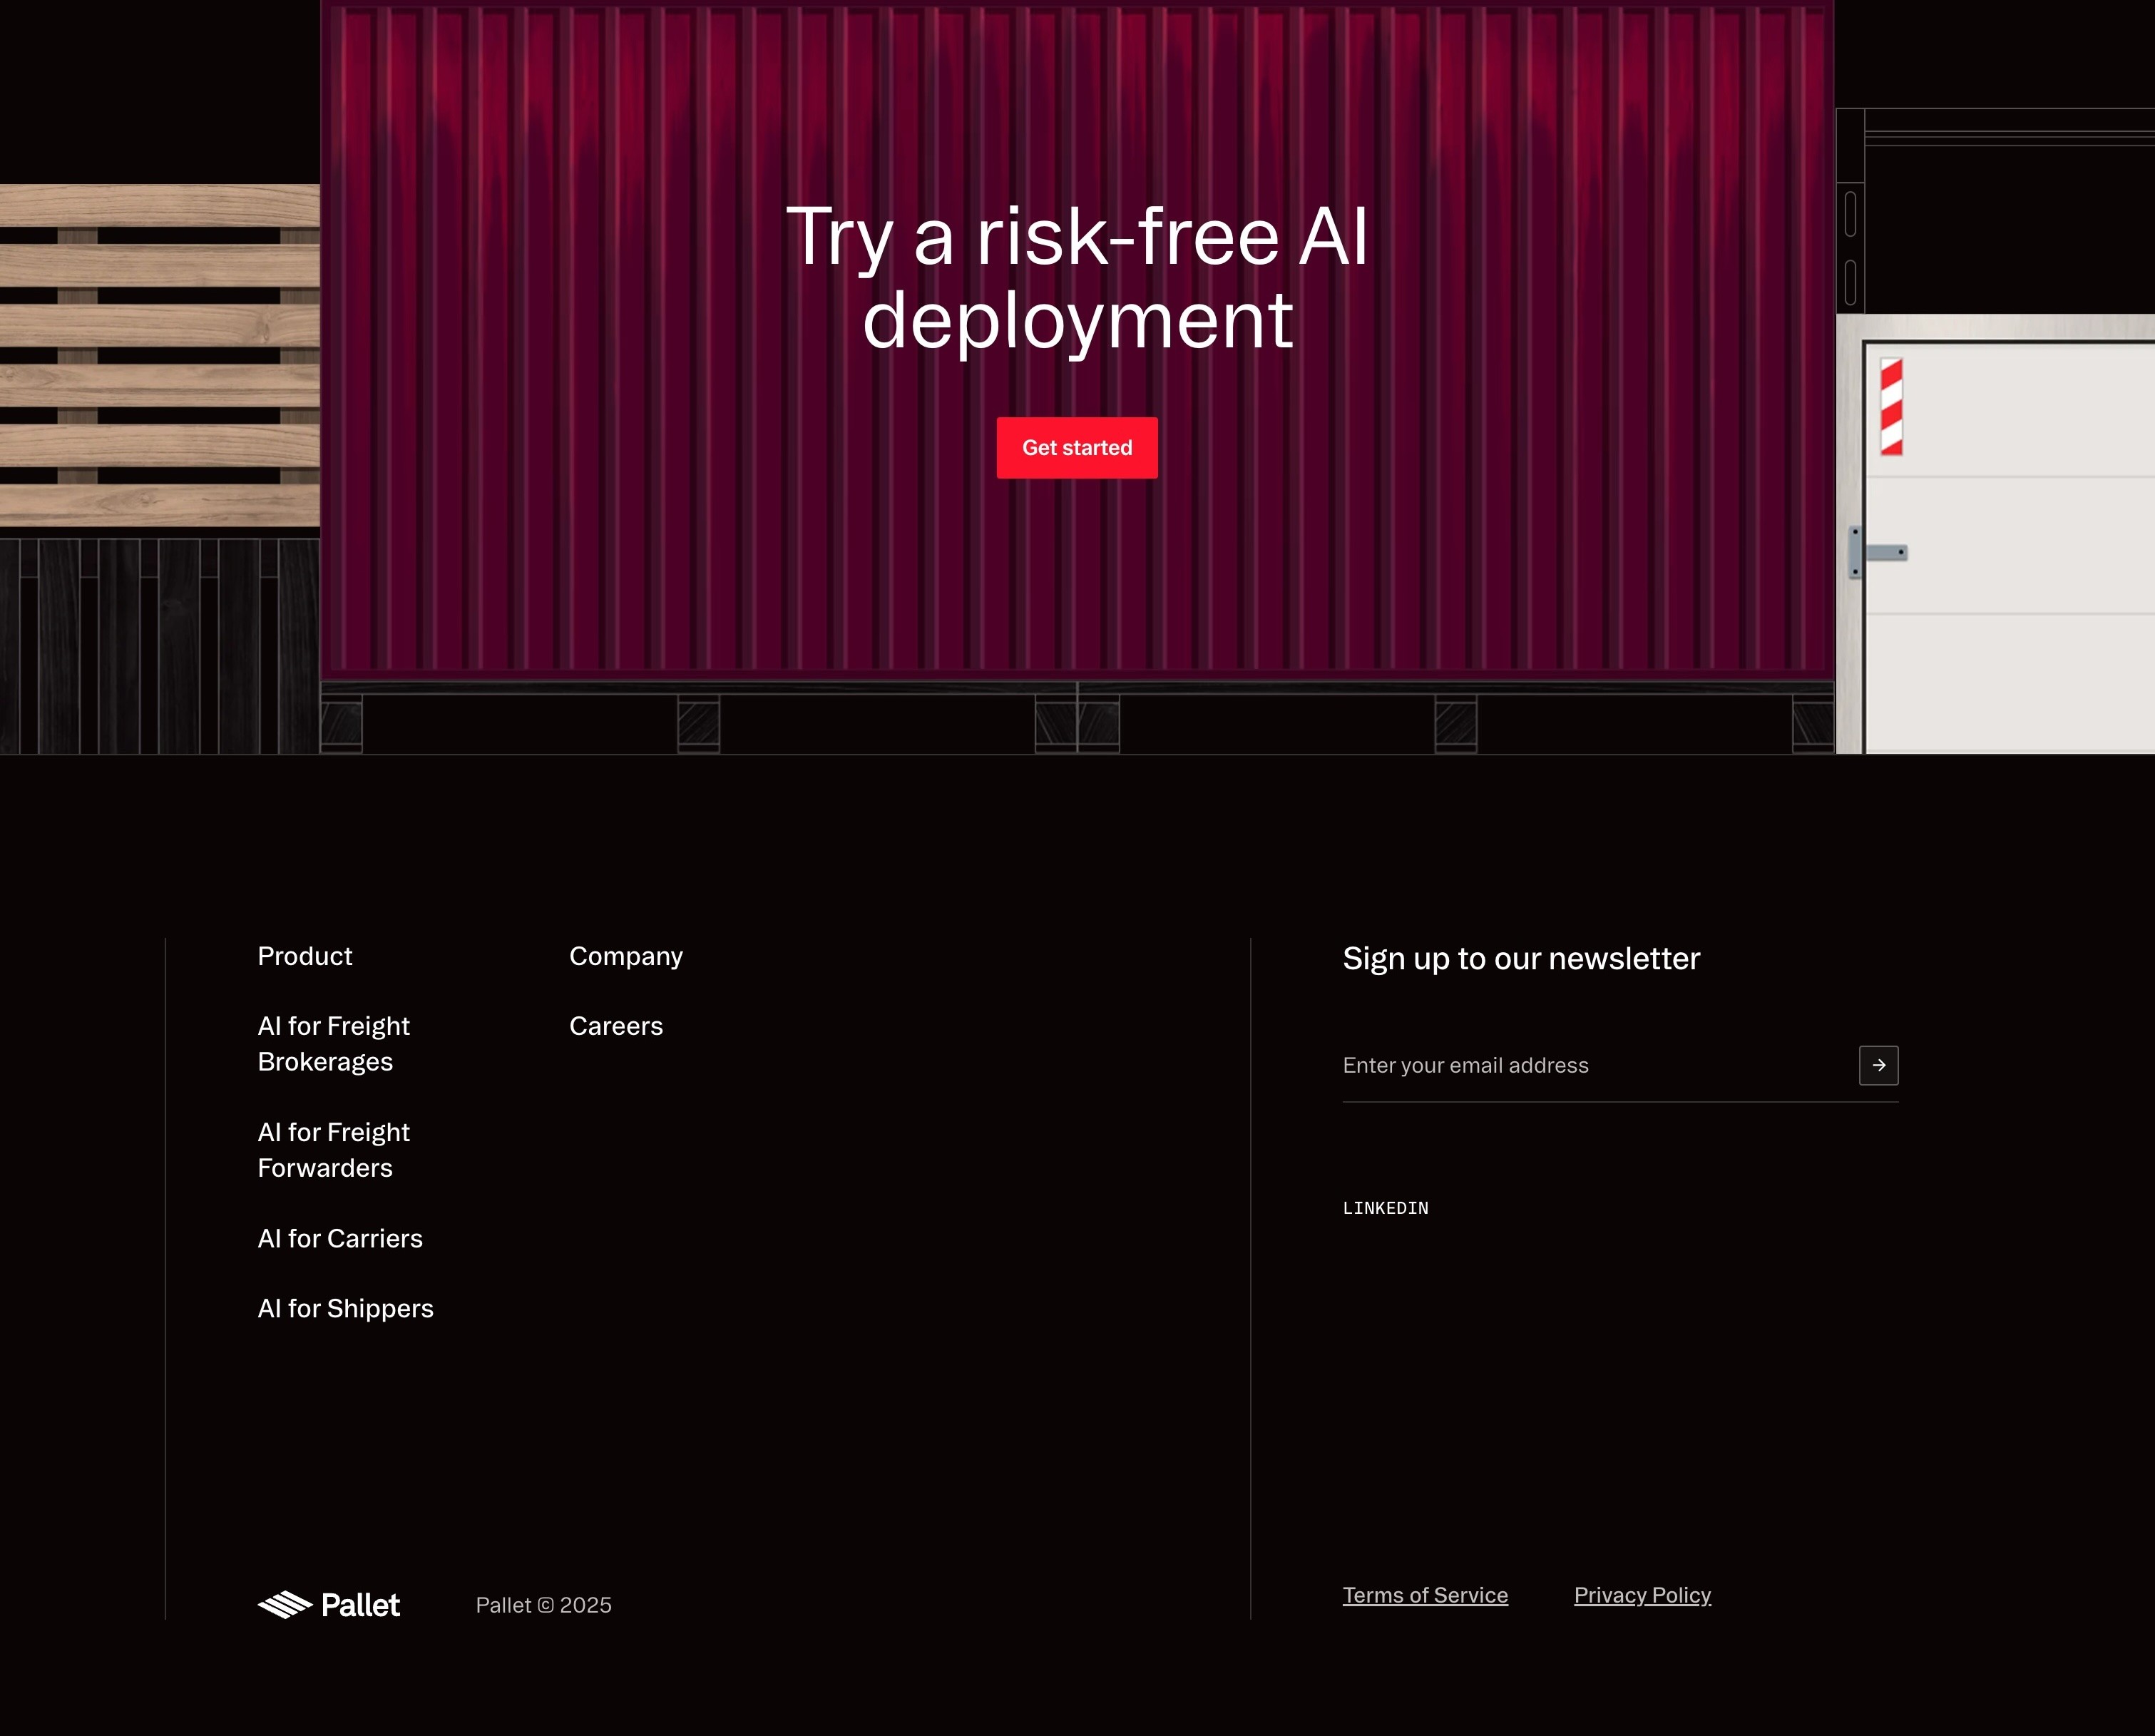The width and height of the screenshot is (2155, 1736).
Task: Visit the LinkedIn social link
Action: [1385, 1208]
